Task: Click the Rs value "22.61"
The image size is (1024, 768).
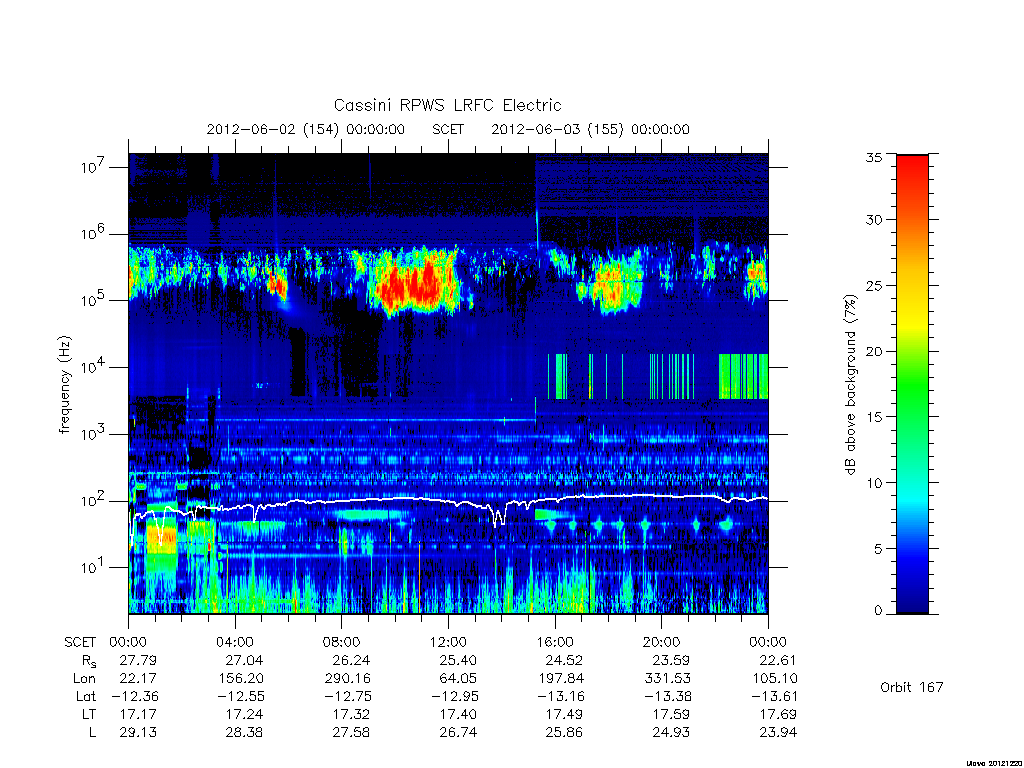Action: click(x=778, y=660)
